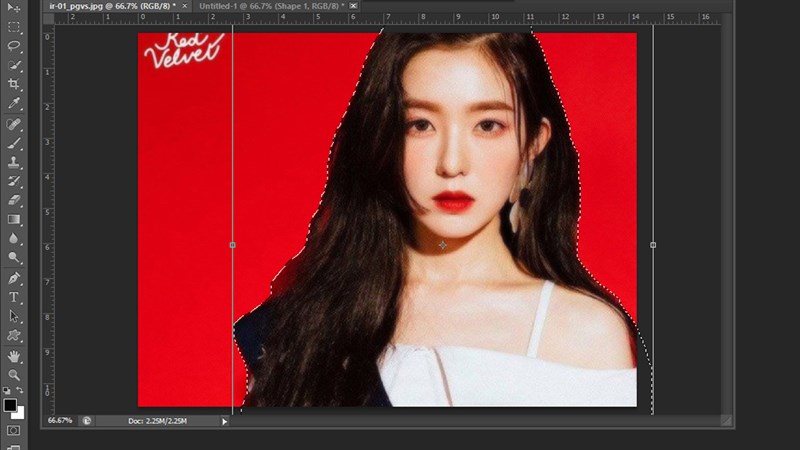The width and height of the screenshot is (800, 450).
Task: Close the Untitled-1 tab
Action: (x=353, y=6)
